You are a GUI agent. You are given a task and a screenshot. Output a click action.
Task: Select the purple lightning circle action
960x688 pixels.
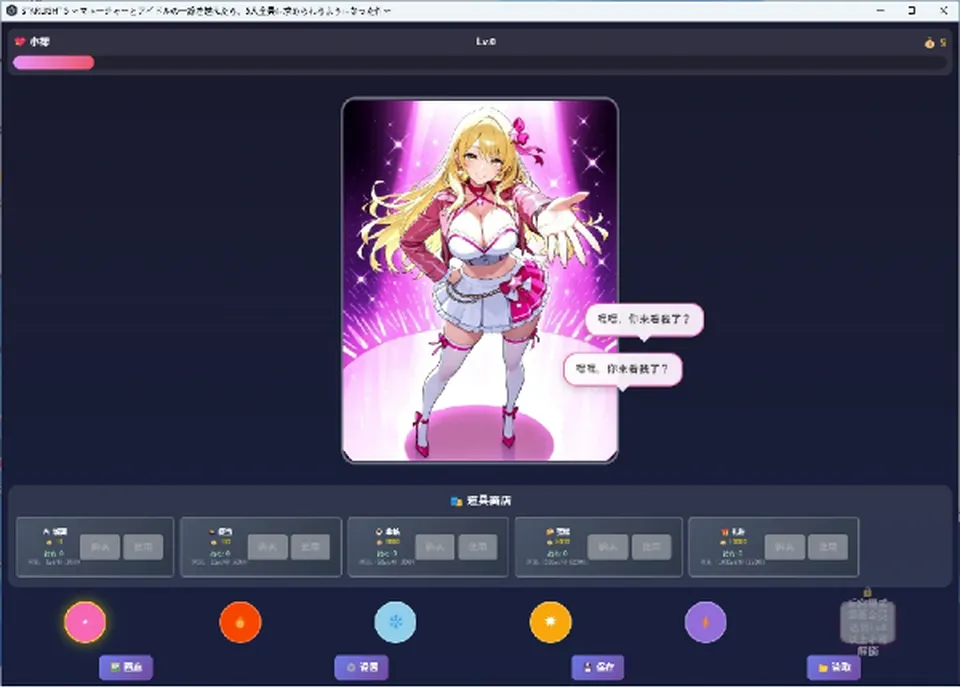[x=705, y=622]
